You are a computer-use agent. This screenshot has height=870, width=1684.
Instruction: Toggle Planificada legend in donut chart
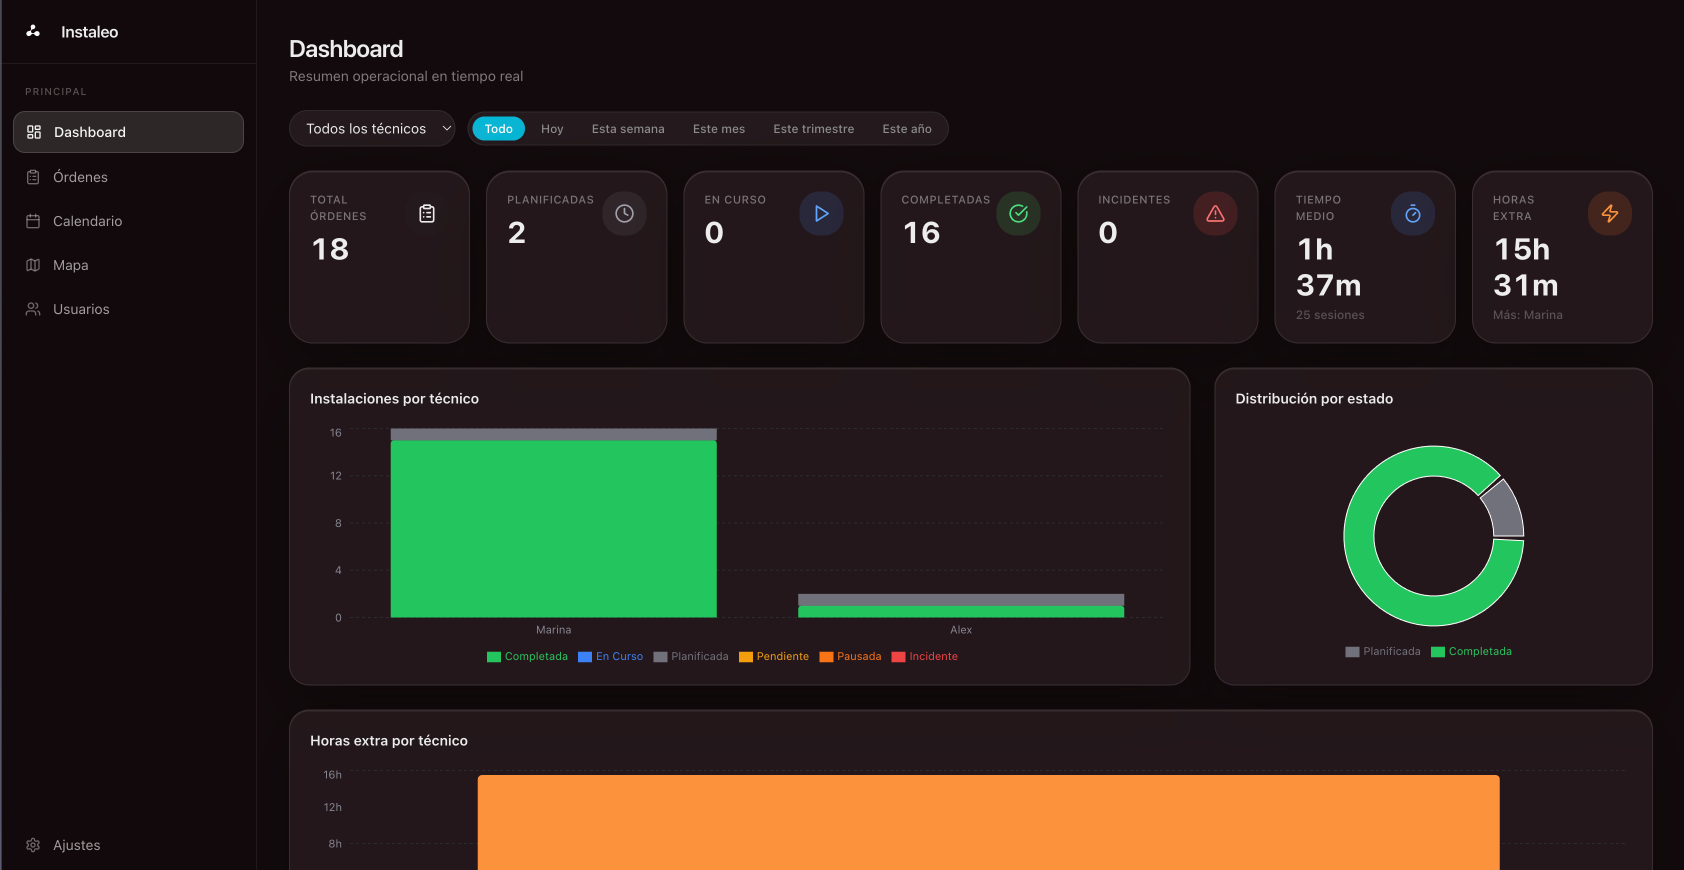(1383, 652)
